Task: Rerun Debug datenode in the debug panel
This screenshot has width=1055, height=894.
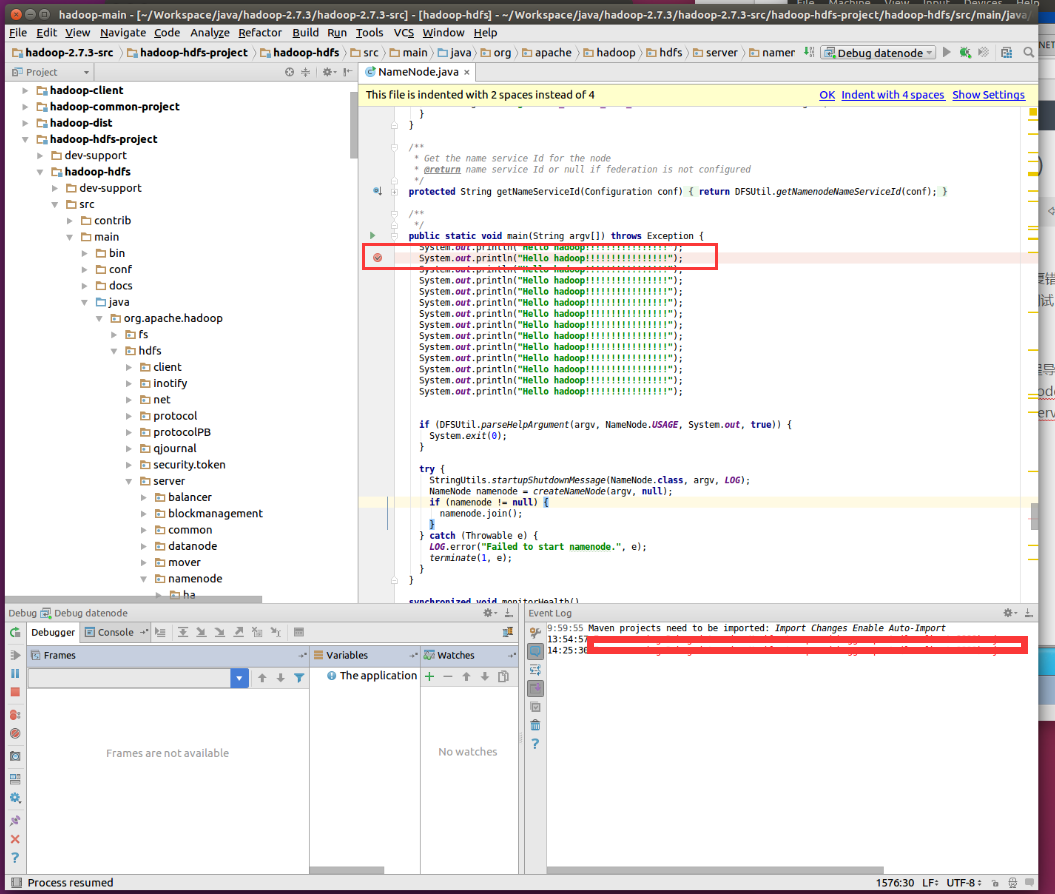Action: click(x=15, y=632)
